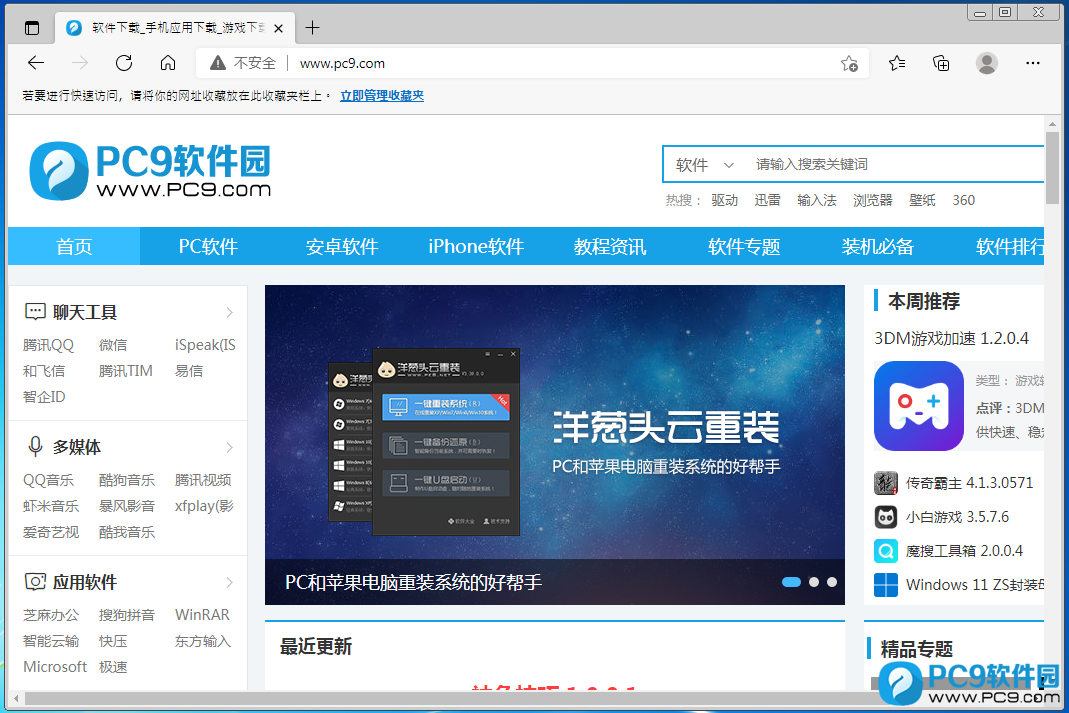The image size is (1069, 713).
Task: Open the 腾讯TIM software link
Action: pyautogui.click(x=125, y=371)
